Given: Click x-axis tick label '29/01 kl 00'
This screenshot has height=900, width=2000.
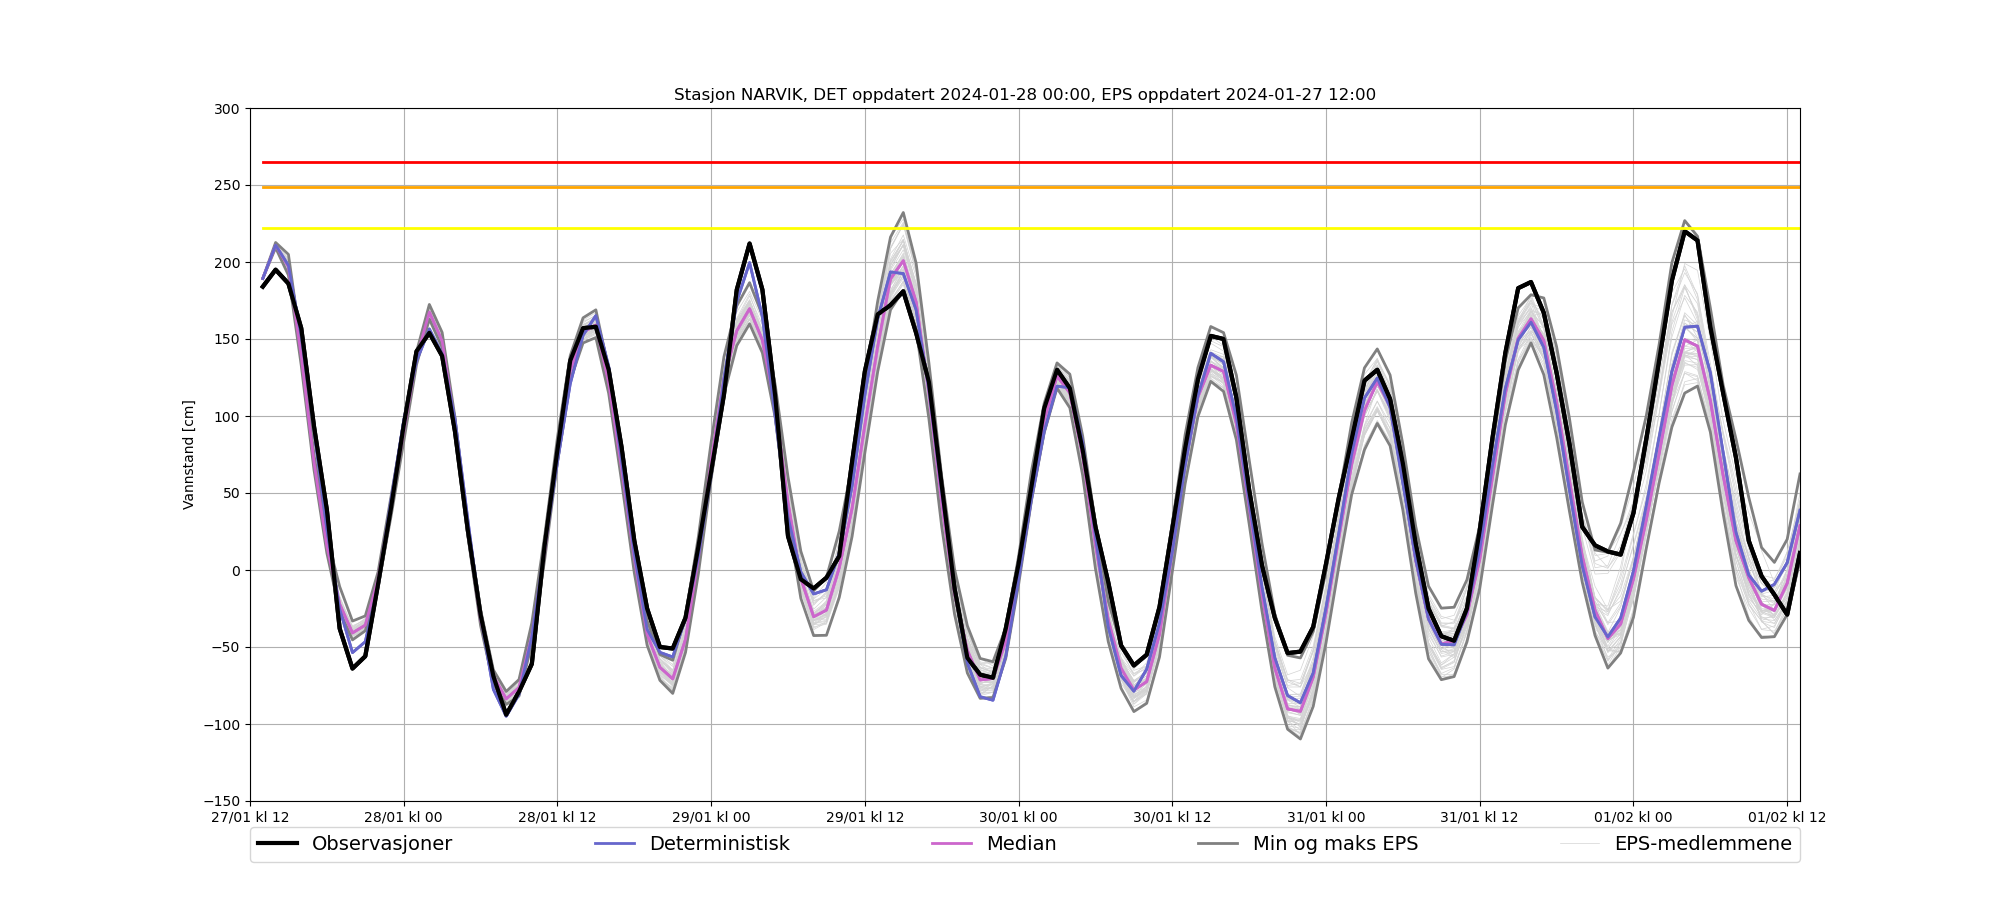Looking at the screenshot, I should [711, 817].
